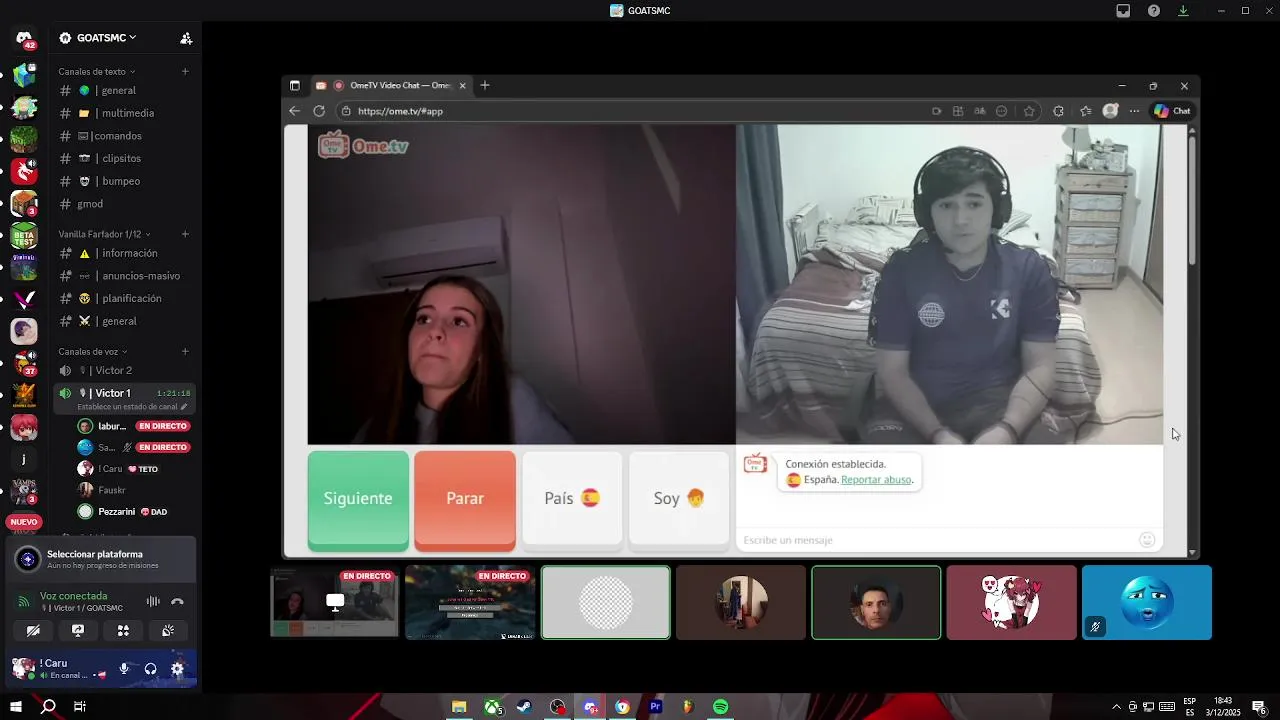This screenshot has width=1280, height=720.
Task: Open Spotify from Windows taskbar
Action: coord(721,707)
